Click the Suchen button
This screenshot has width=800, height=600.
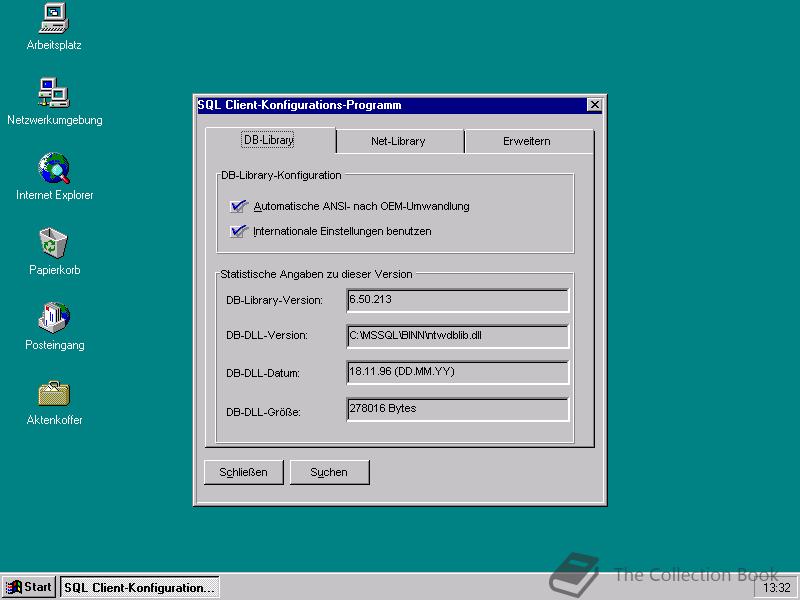click(x=330, y=472)
